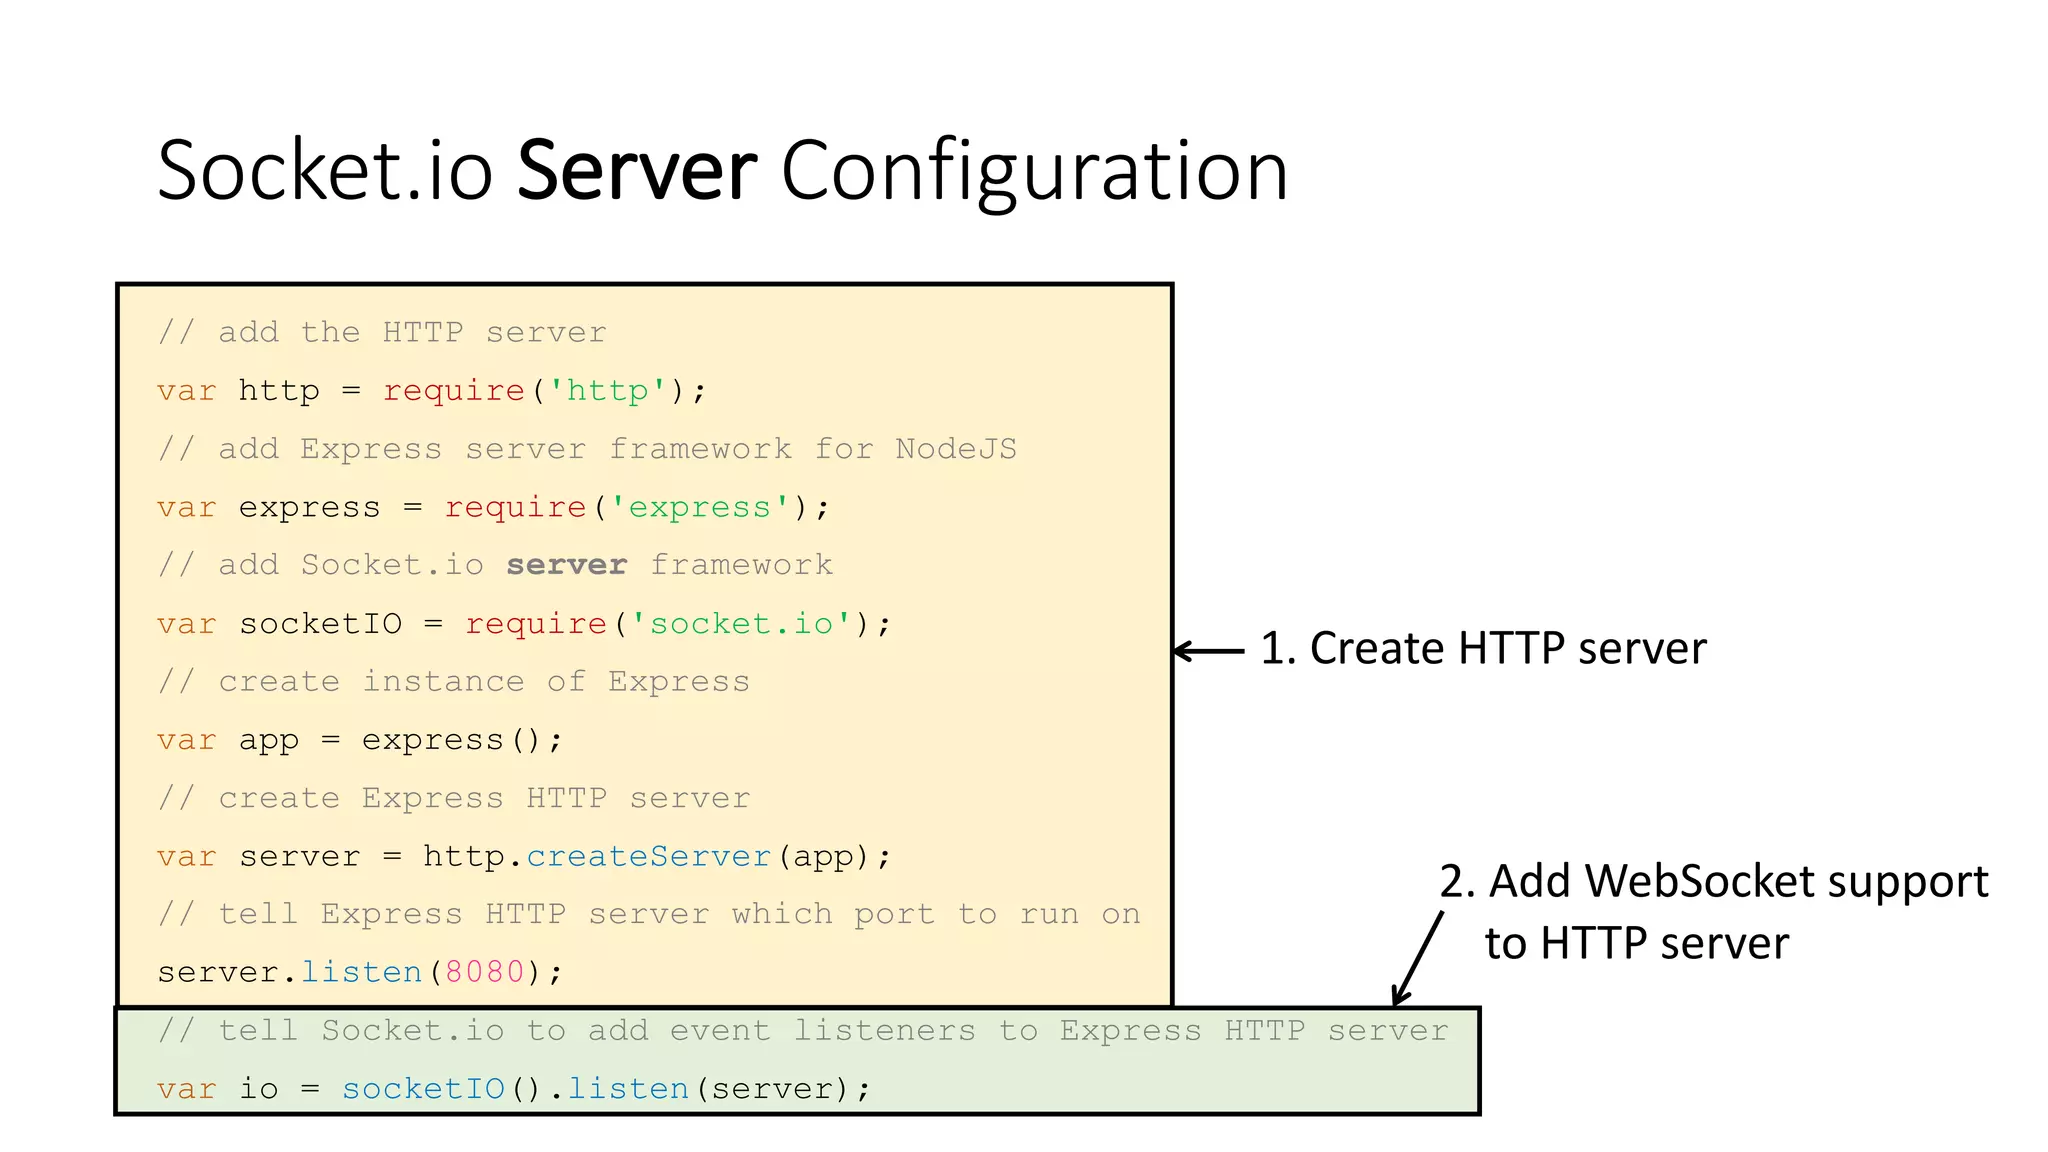
Task: Click the 'var app = express();' line
Action: pyautogui.click(x=360, y=741)
